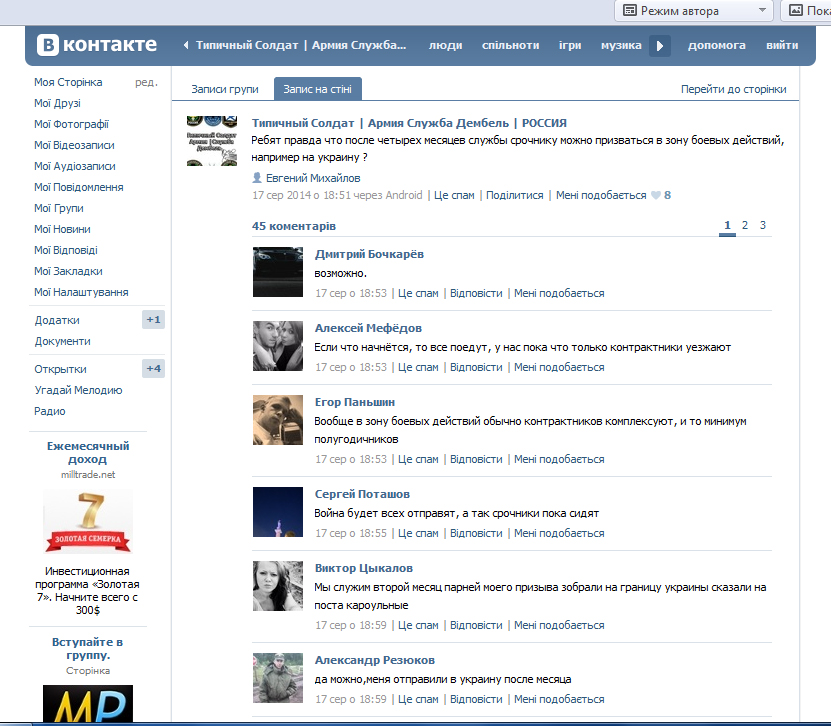Open Мої Фотографії in sidebar

72,124
